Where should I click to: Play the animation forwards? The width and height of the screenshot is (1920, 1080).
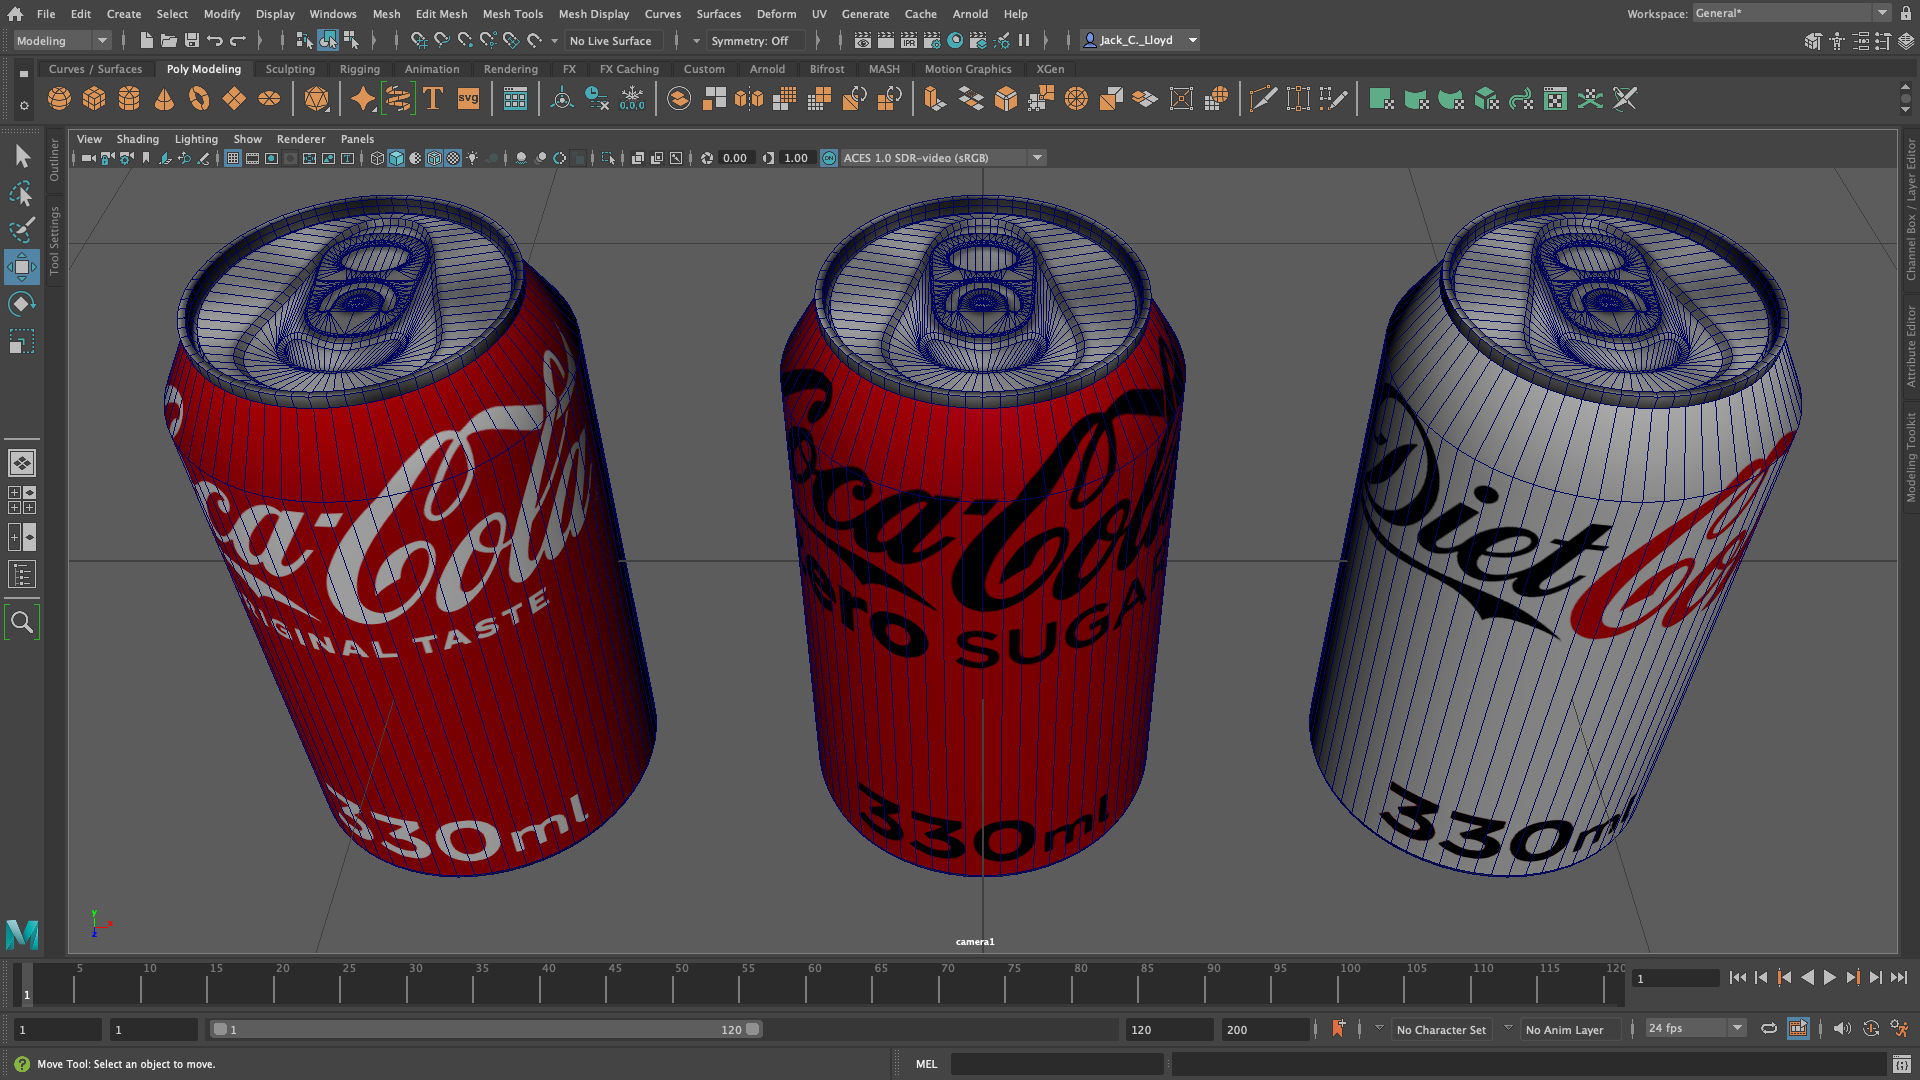coord(1830,978)
